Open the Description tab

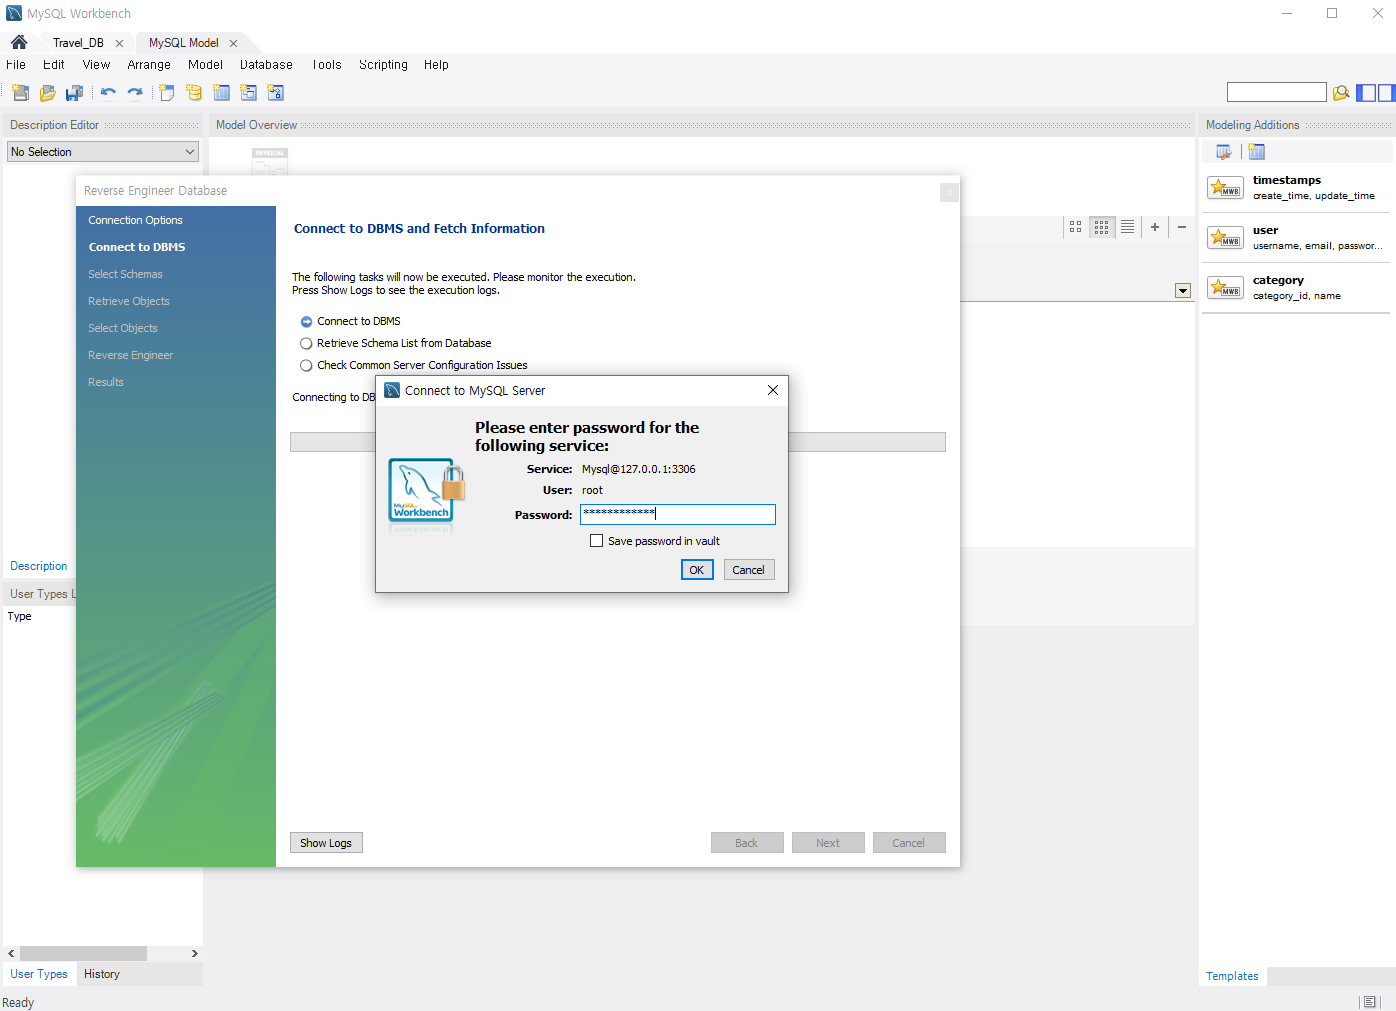click(x=39, y=566)
